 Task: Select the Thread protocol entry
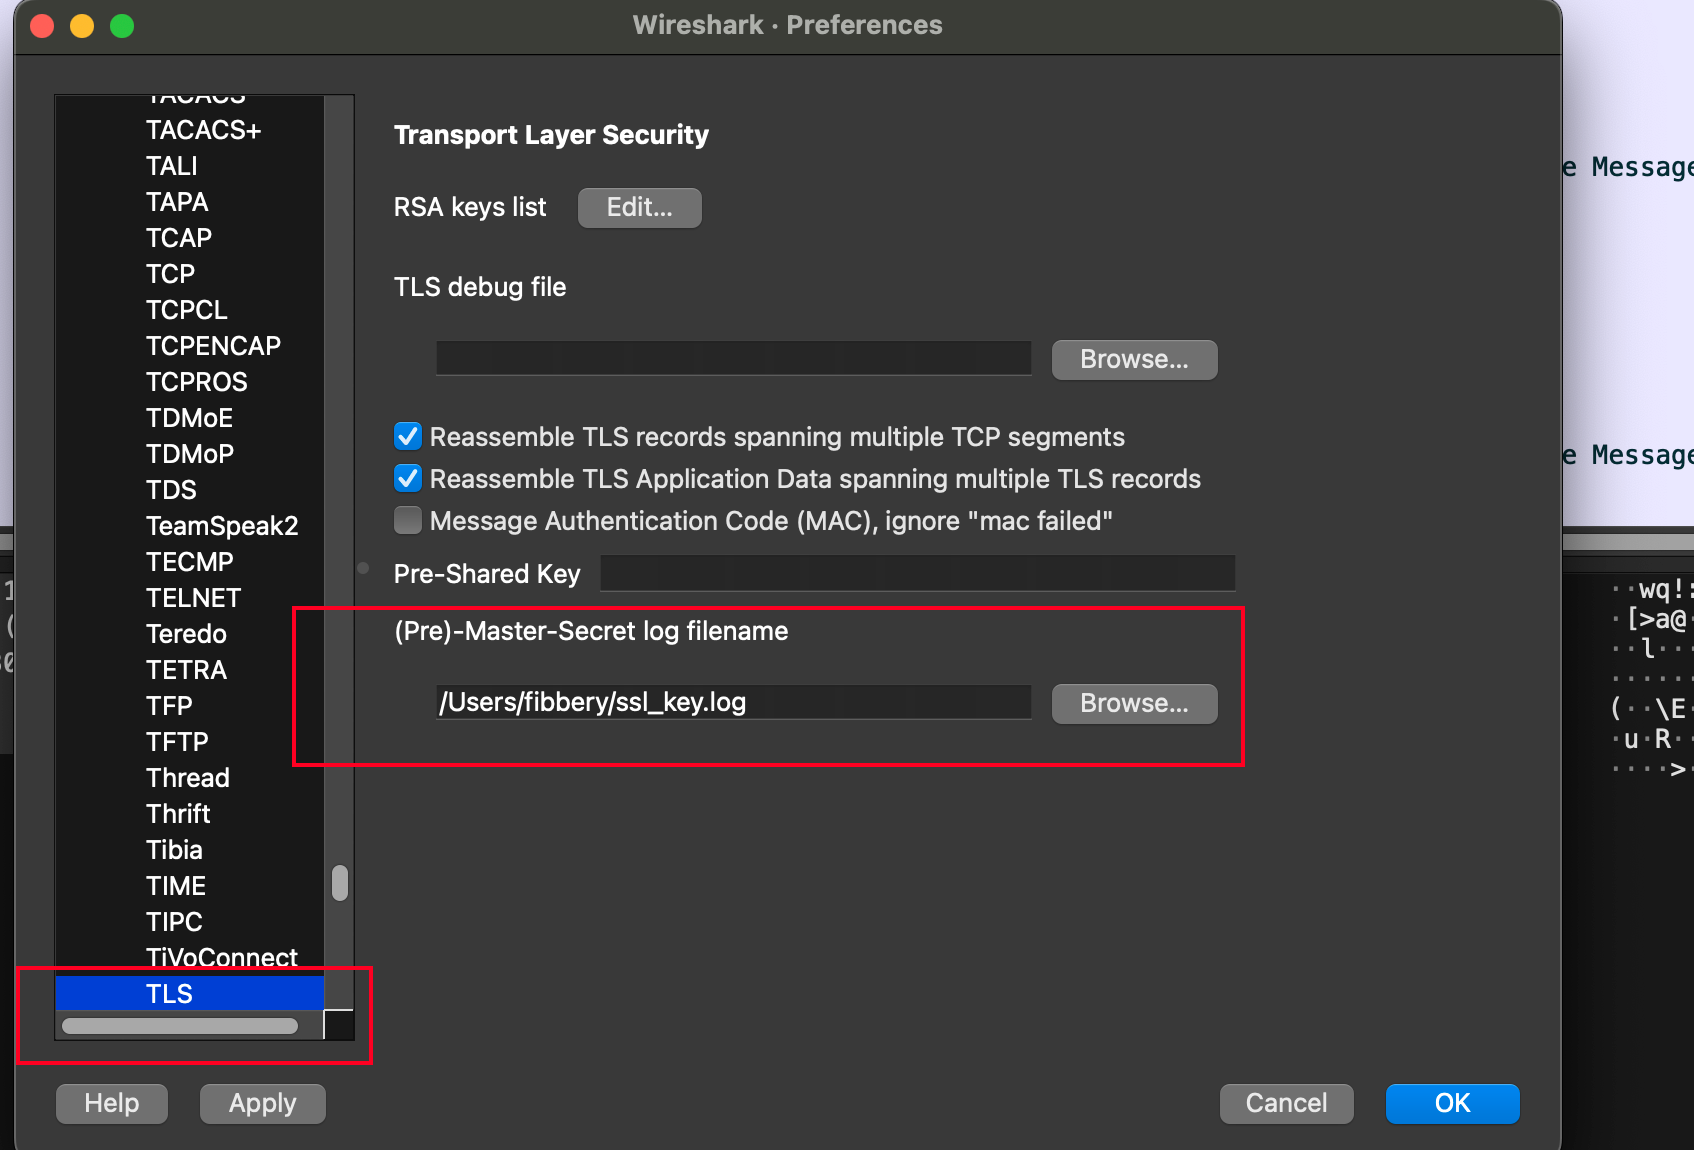187,777
